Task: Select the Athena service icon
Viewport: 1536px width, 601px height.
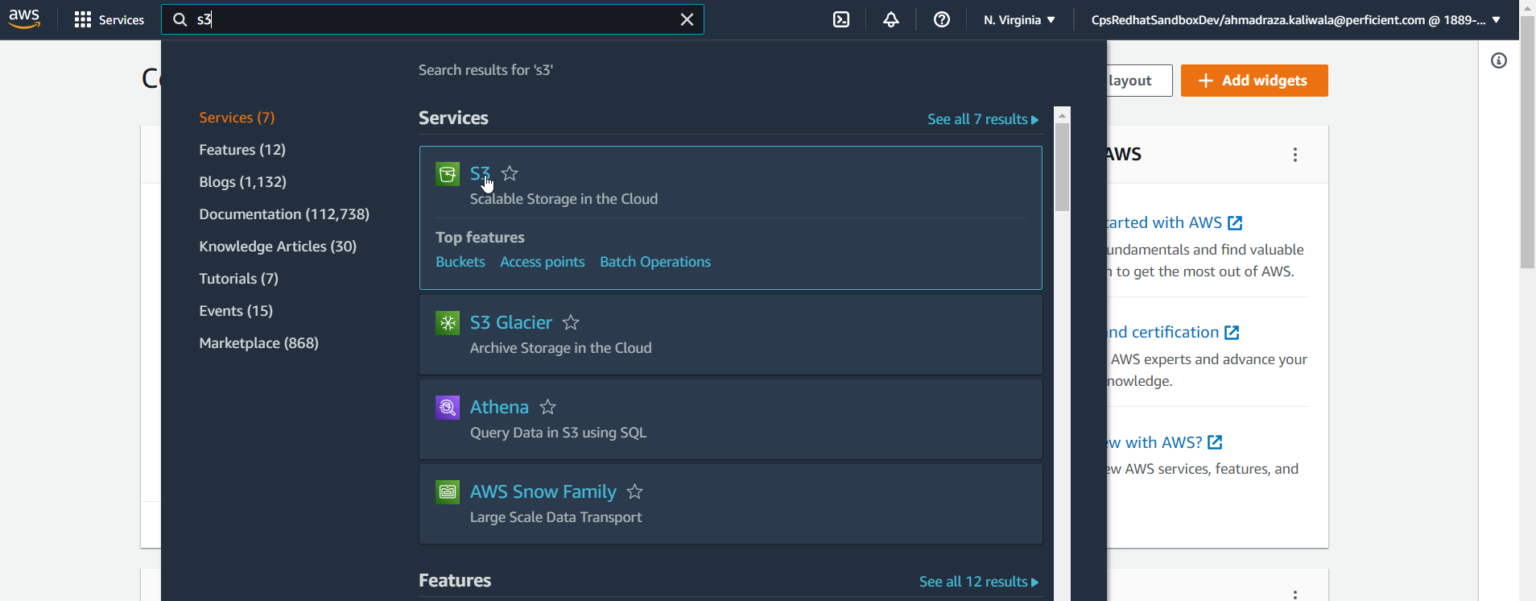Action: 447,407
